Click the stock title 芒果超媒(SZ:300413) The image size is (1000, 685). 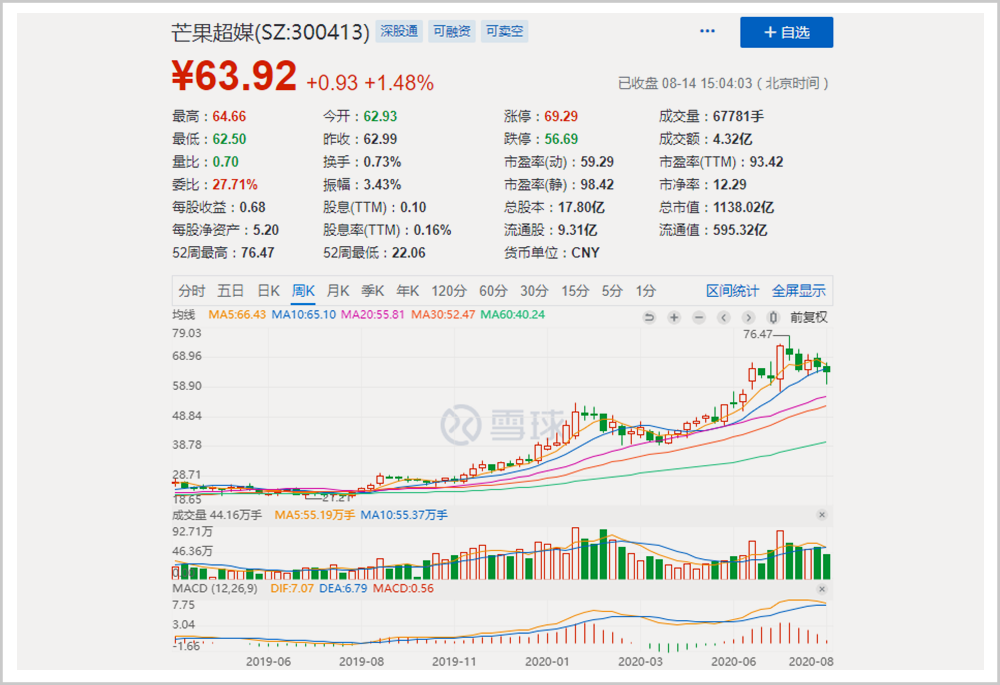[x=270, y=32]
